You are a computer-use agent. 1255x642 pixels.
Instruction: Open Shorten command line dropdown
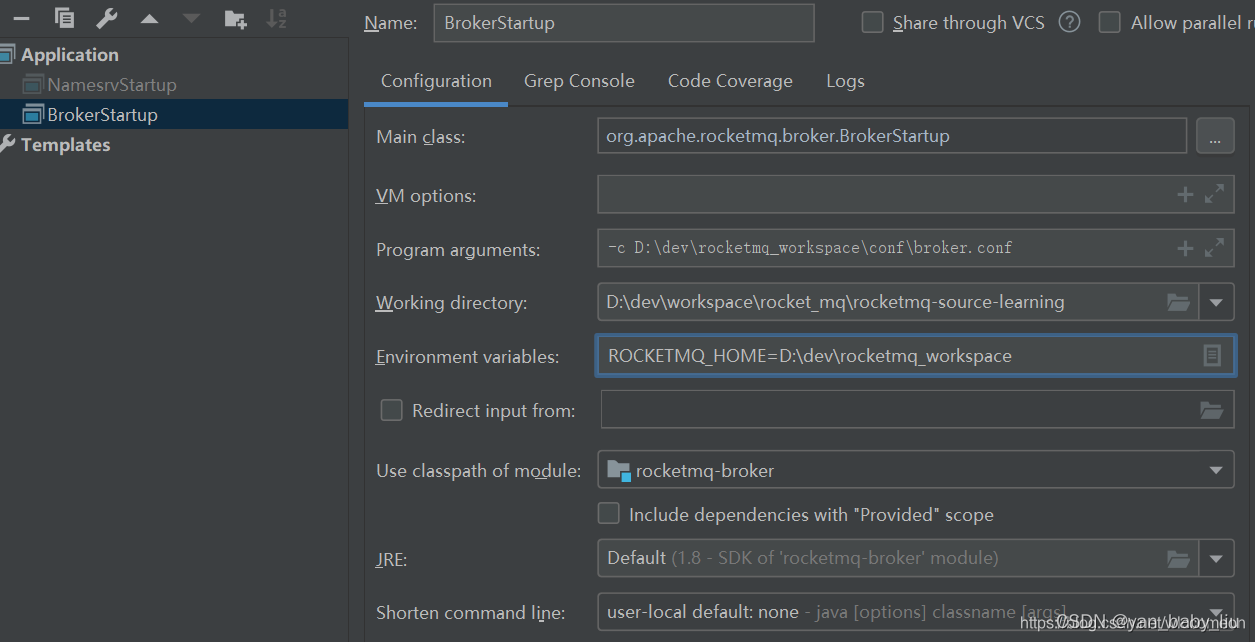(x=1216, y=612)
